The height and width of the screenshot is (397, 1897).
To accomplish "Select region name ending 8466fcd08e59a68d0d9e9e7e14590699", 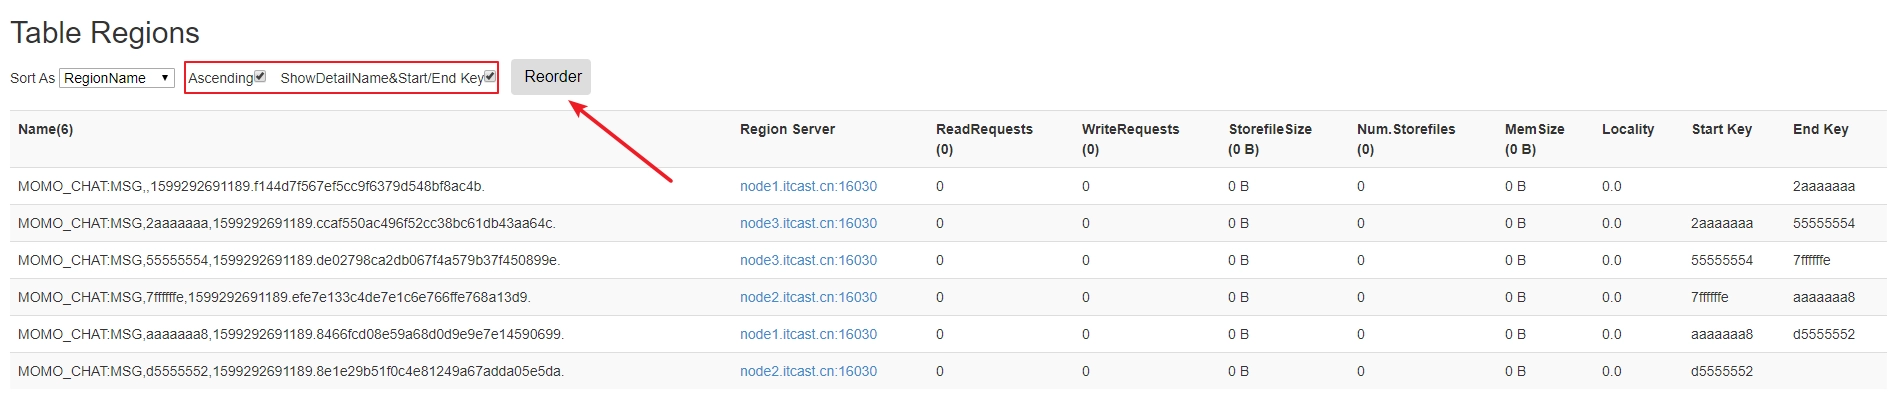I will pyautogui.click(x=291, y=334).
